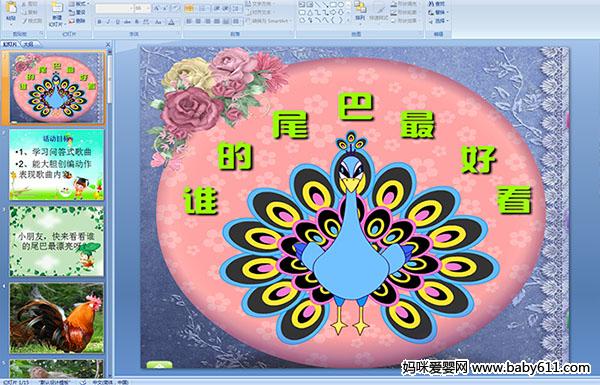Screen dimensions: 600x385
Task: Toggle strikethrough text formatting
Action: click(127, 22)
